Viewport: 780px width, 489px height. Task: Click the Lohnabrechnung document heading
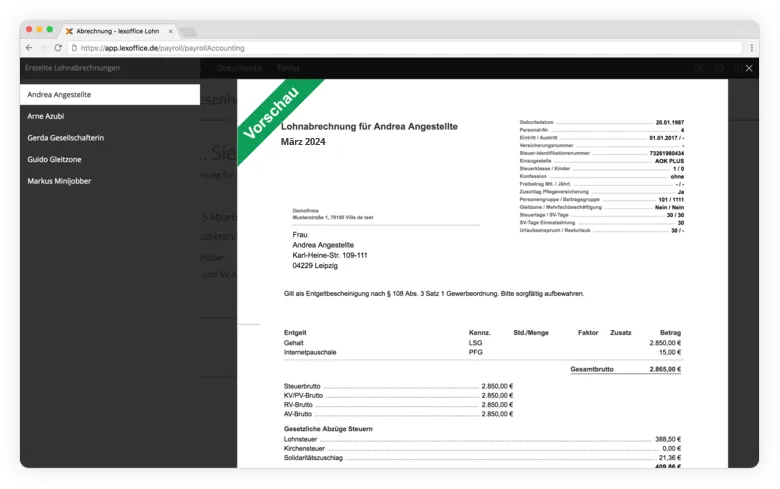pyautogui.click(x=369, y=127)
